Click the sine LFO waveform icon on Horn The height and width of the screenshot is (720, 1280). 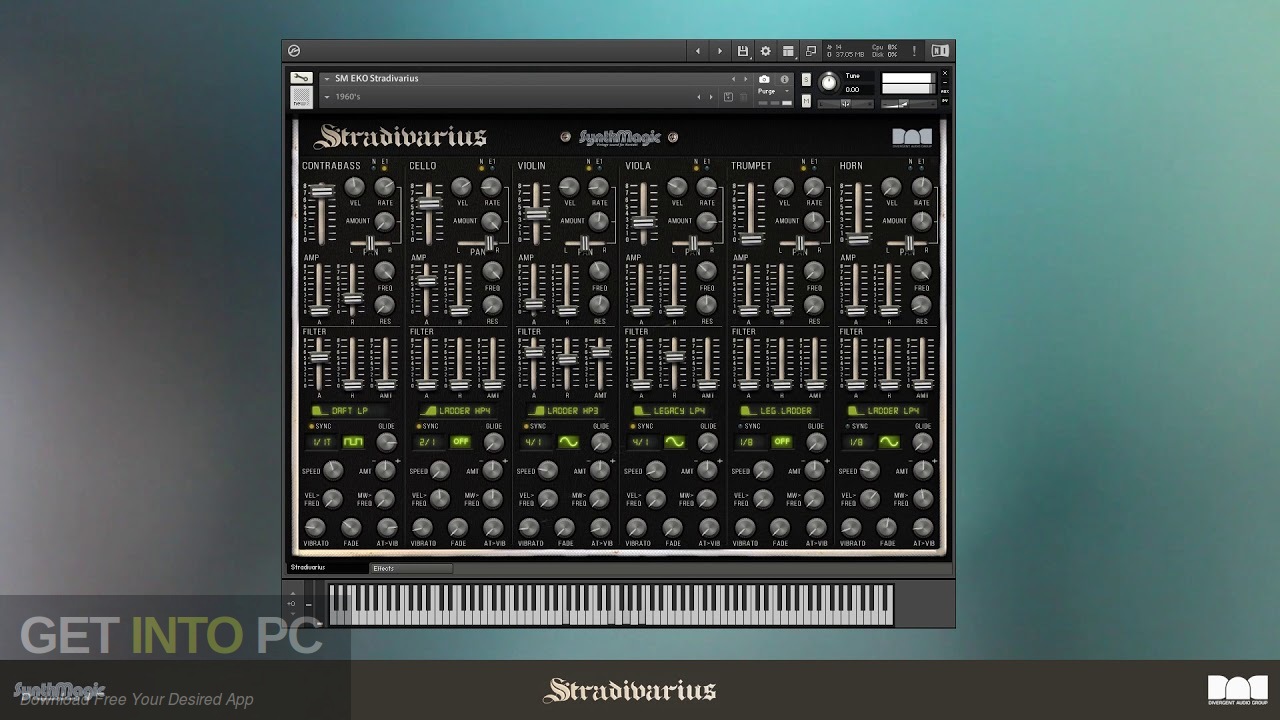point(889,442)
